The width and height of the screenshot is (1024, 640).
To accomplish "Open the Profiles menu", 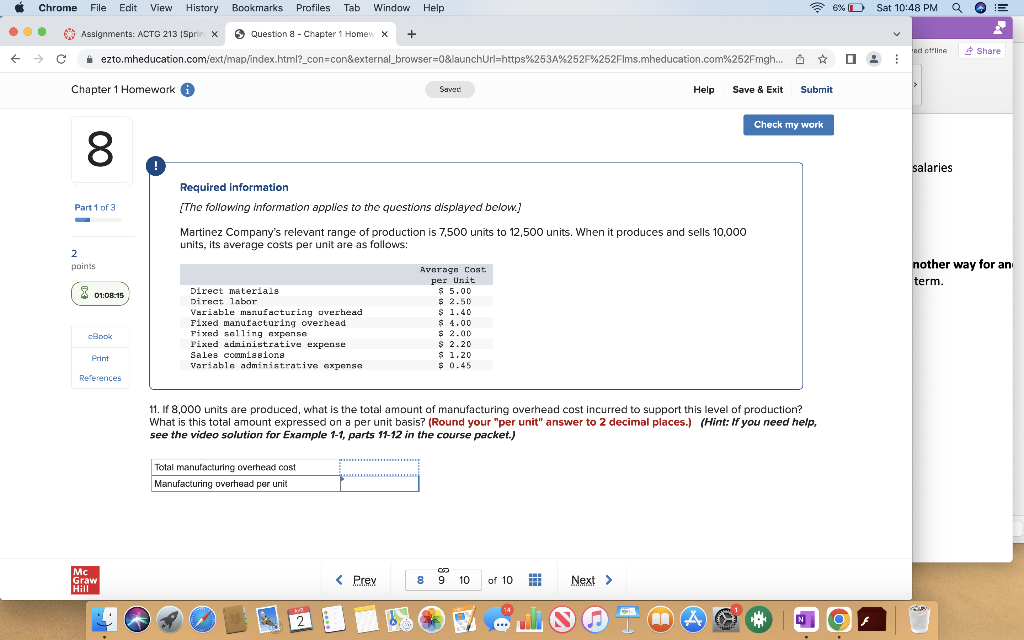I will coord(313,8).
